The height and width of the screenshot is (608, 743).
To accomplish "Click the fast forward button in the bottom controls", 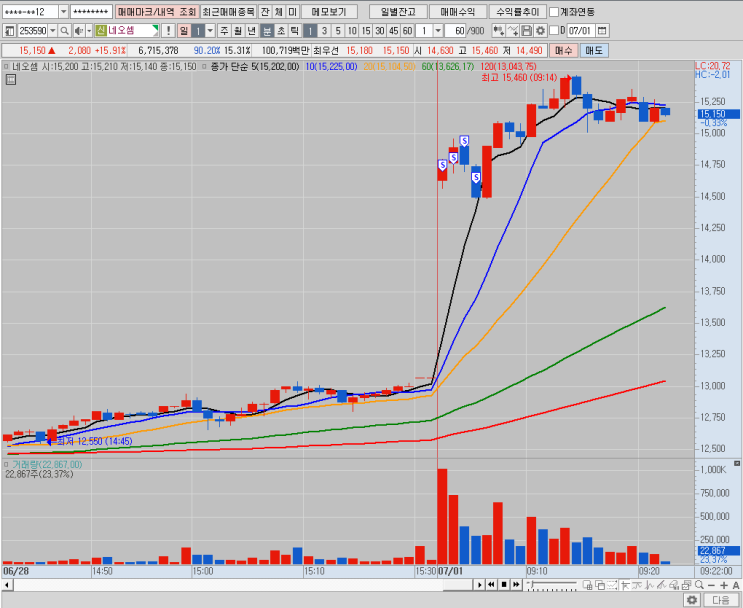I will pyautogui.click(x=516, y=584).
